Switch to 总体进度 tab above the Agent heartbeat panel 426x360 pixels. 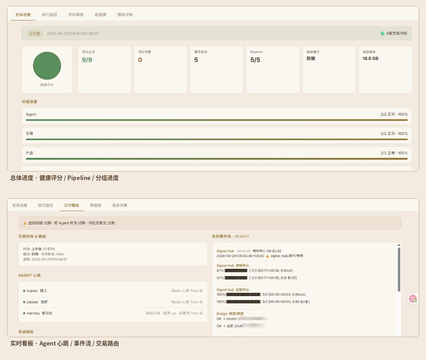(x=20, y=205)
